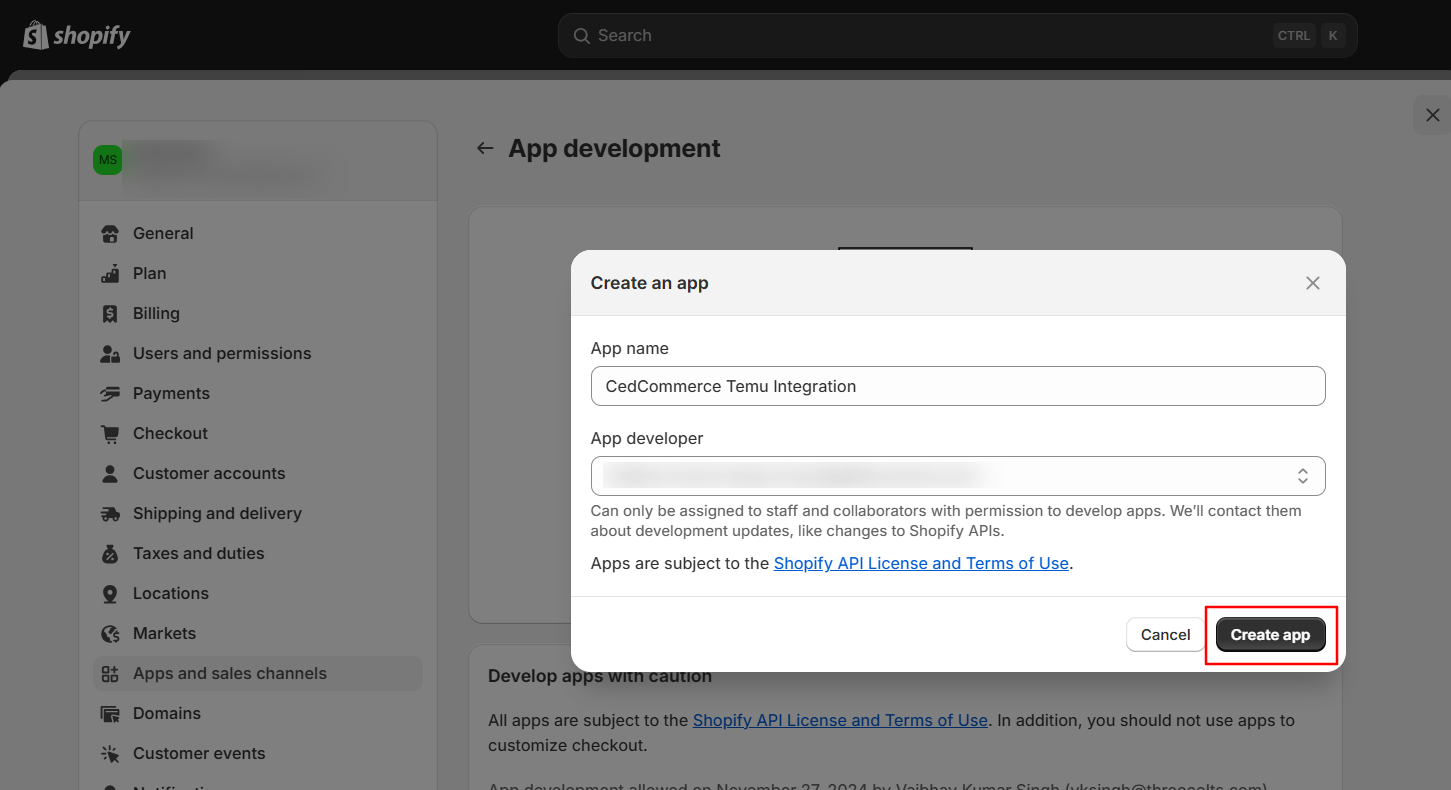Click the Plan chart icon
This screenshot has width=1451, height=790.
[111, 274]
